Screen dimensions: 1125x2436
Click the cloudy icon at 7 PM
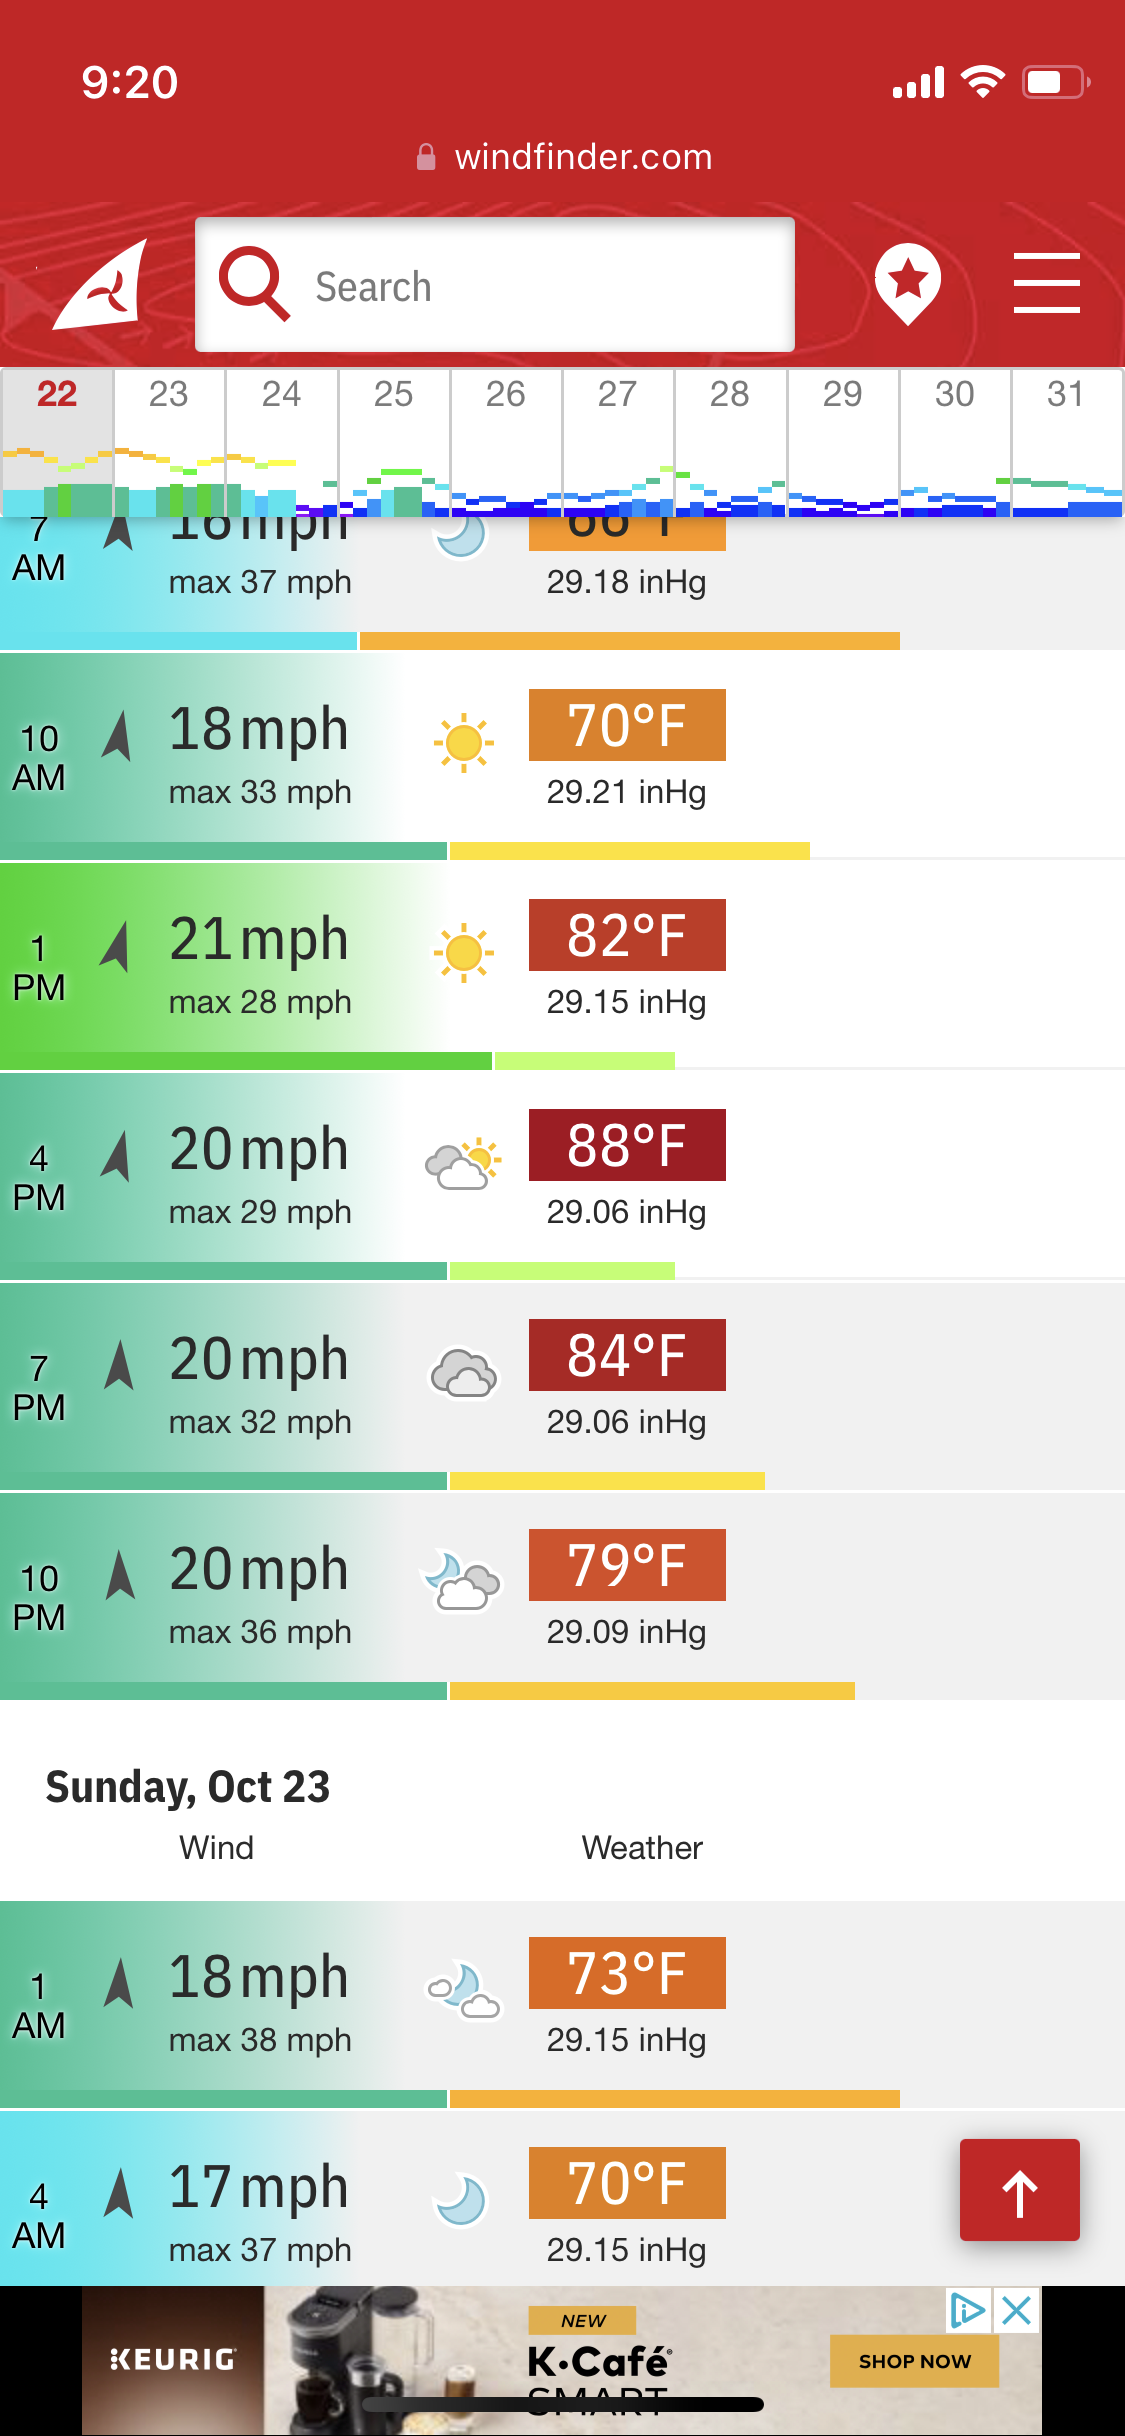463,1373
